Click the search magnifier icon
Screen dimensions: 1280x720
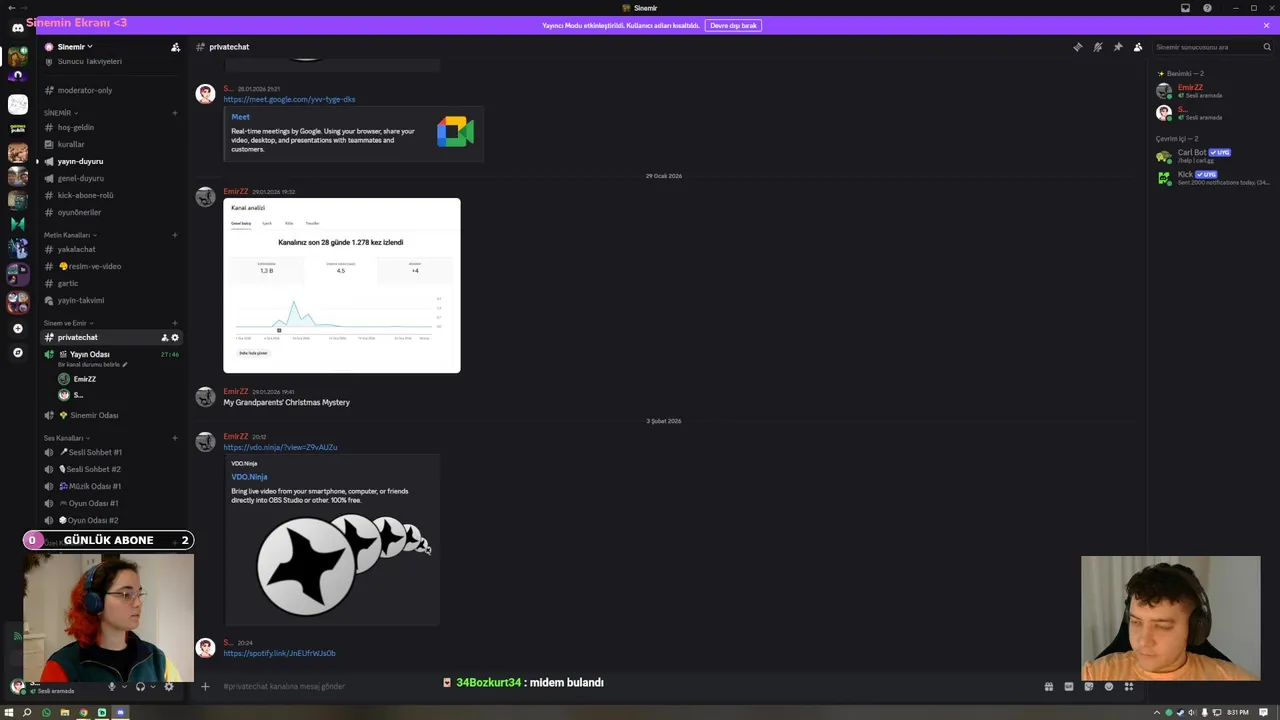(x=1266, y=47)
